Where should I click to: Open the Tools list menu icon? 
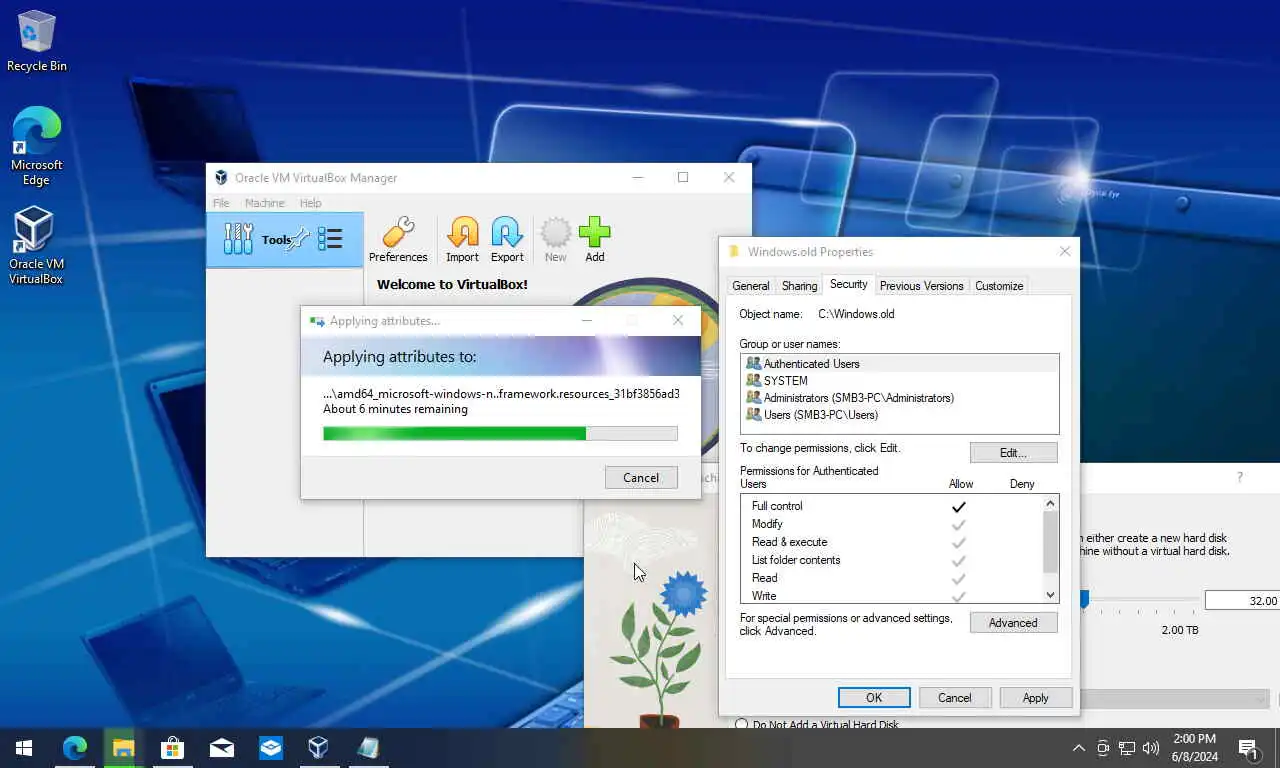330,239
